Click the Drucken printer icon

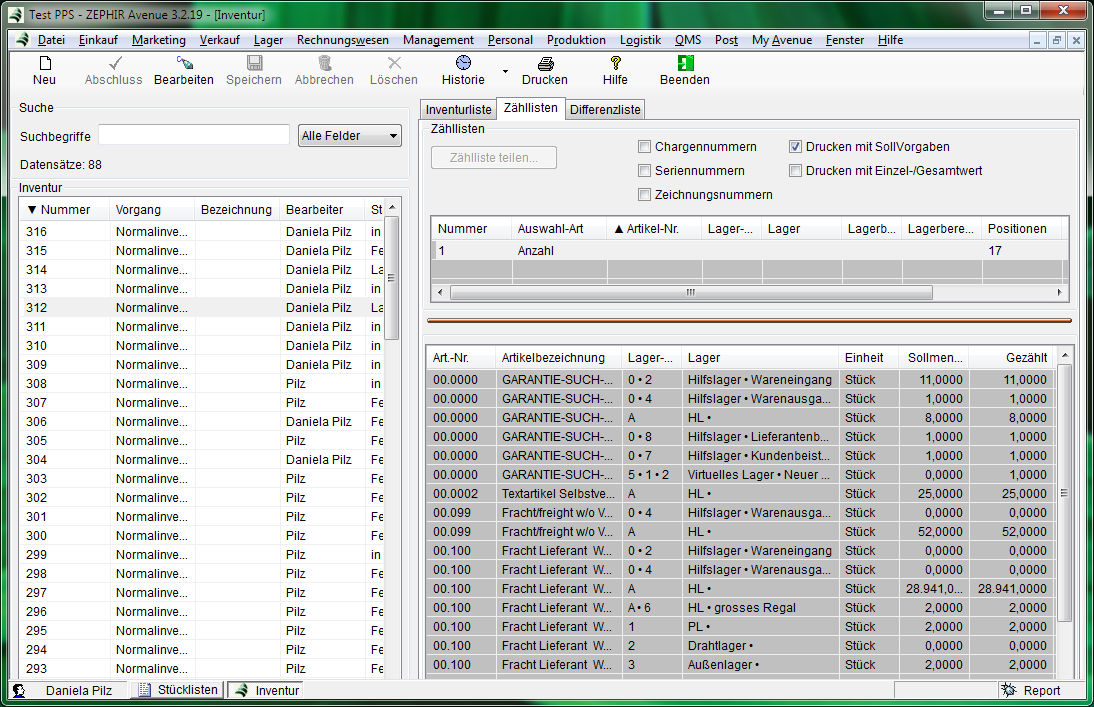coord(544,63)
